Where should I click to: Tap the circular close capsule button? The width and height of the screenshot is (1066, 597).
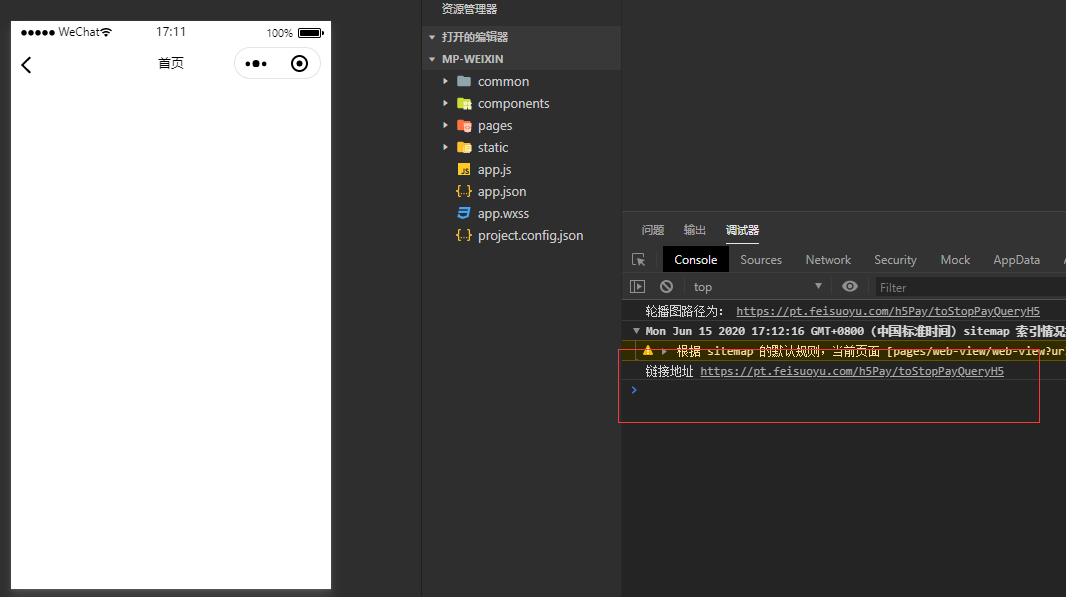click(299, 64)
